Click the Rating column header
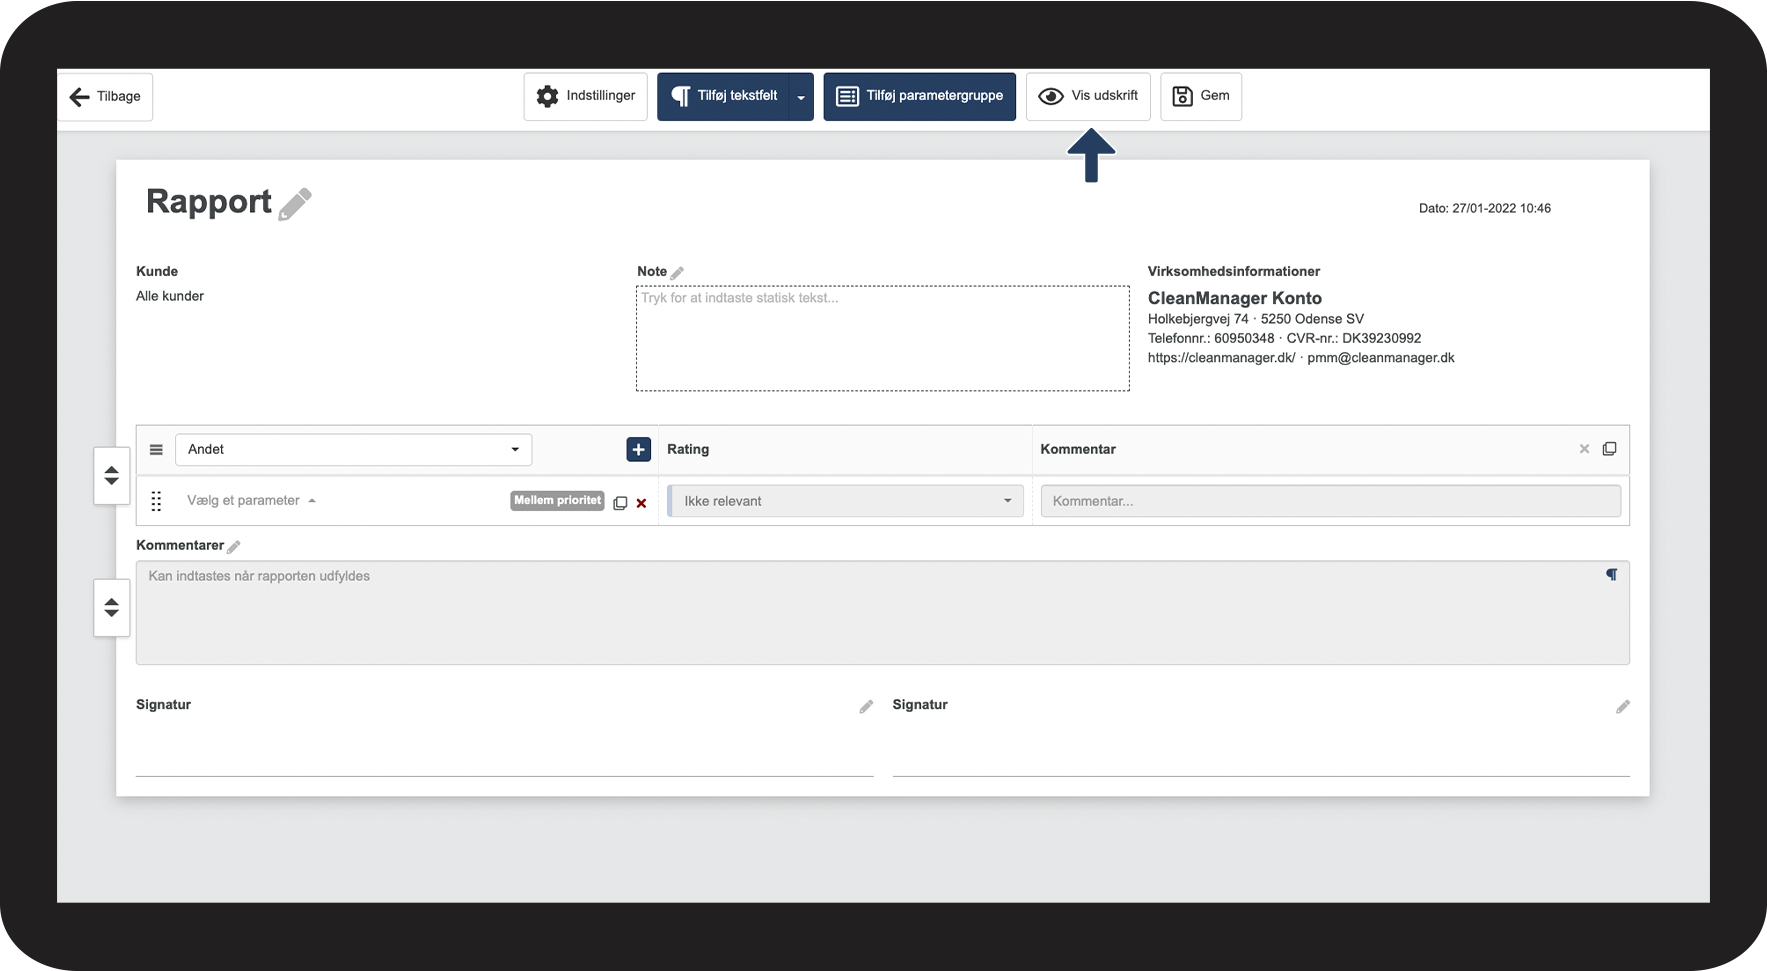This screenshot has width=1767, height=971. (x=688, y=450)
